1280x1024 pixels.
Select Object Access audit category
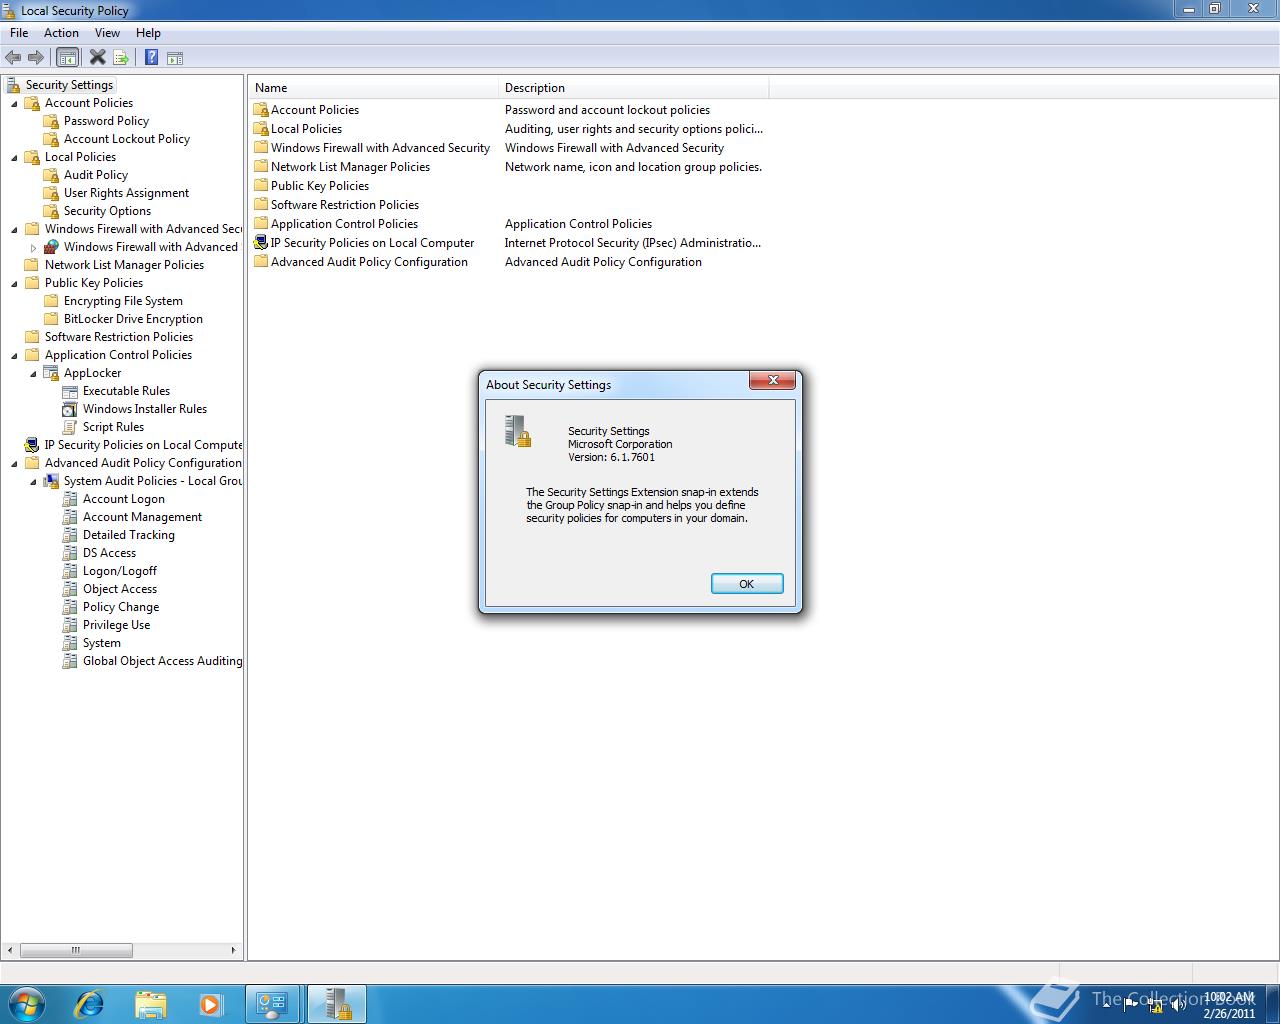point(120,589)
